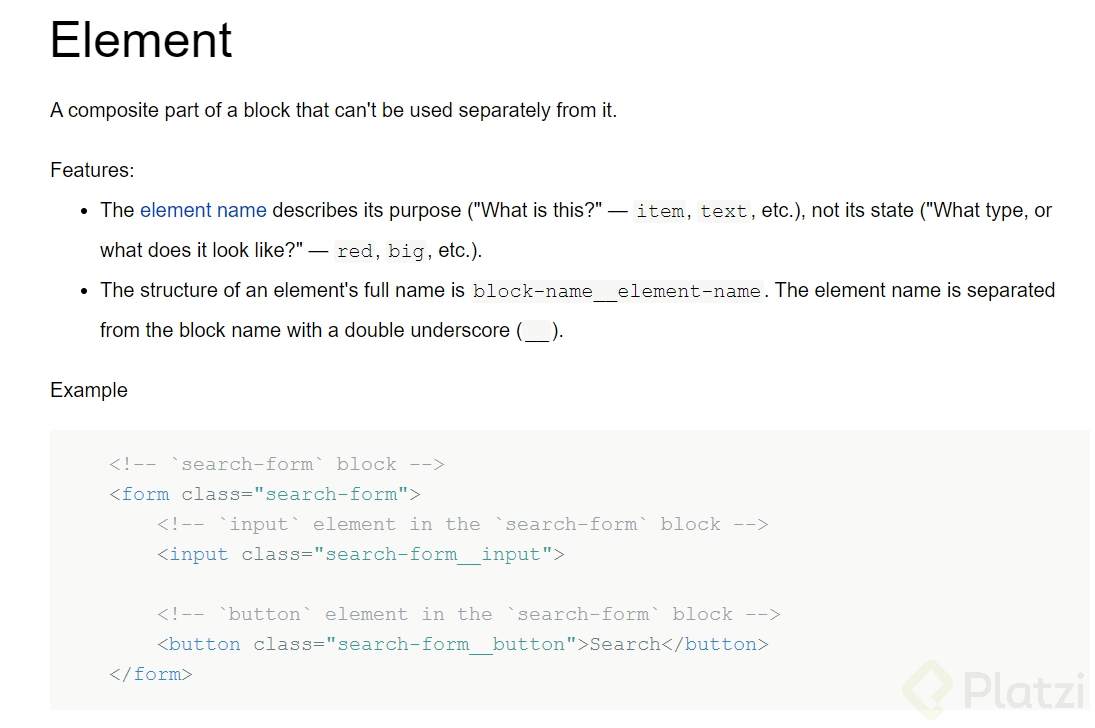
Task: Click the opening form tag code line
Action: 265,494
